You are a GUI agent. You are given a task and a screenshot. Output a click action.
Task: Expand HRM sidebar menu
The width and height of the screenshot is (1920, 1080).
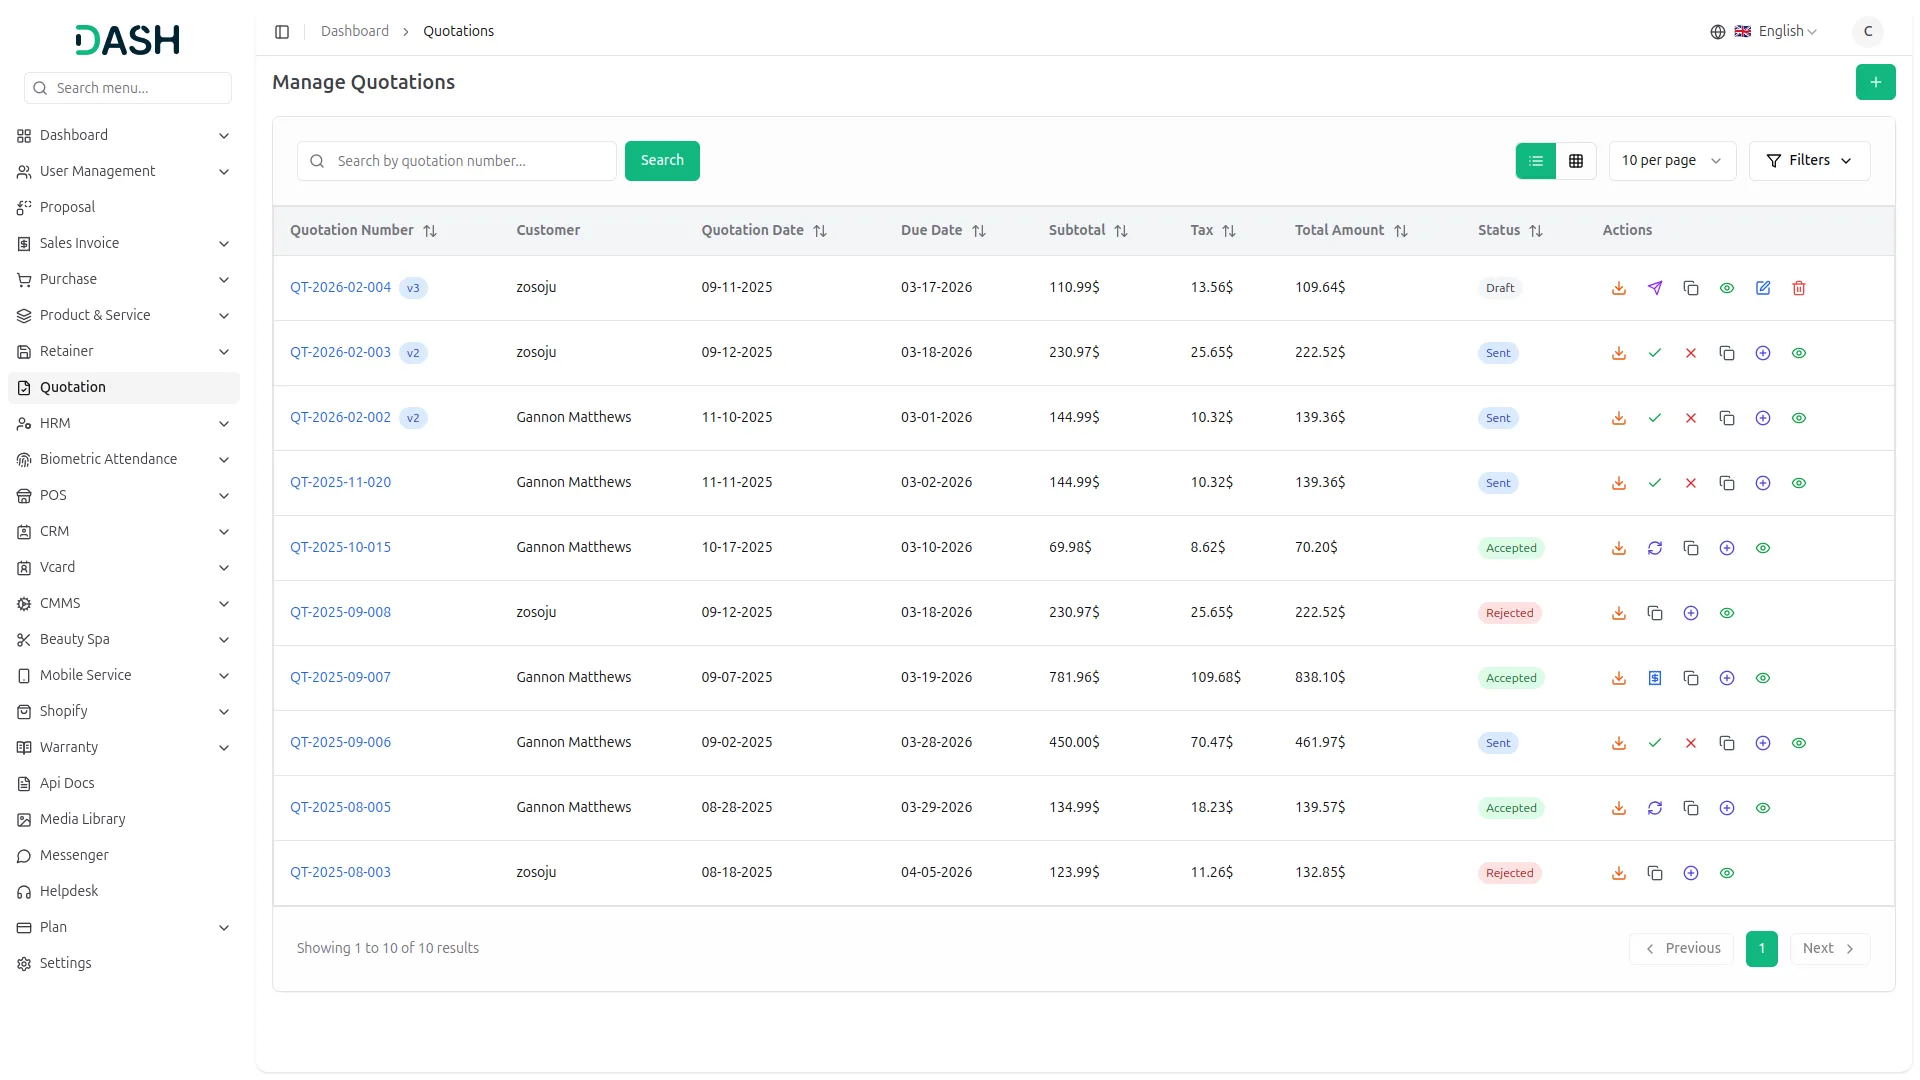[124, 423]
